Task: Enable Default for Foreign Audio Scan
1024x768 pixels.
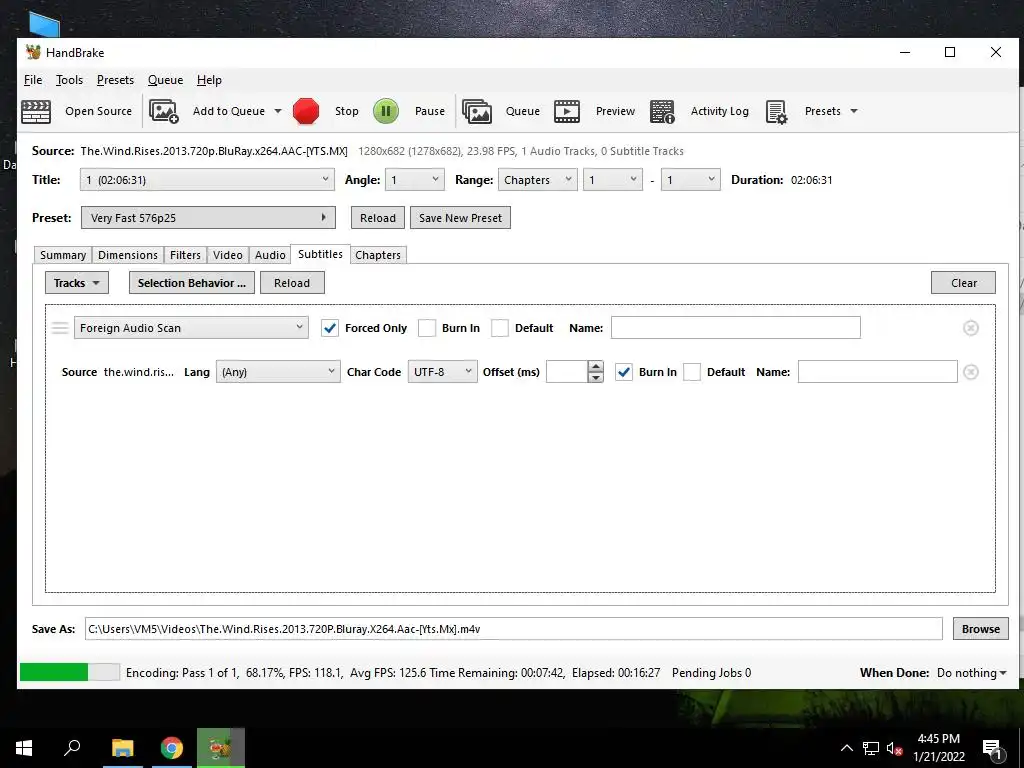Action: pyautogui.click(x=500, y=328)
